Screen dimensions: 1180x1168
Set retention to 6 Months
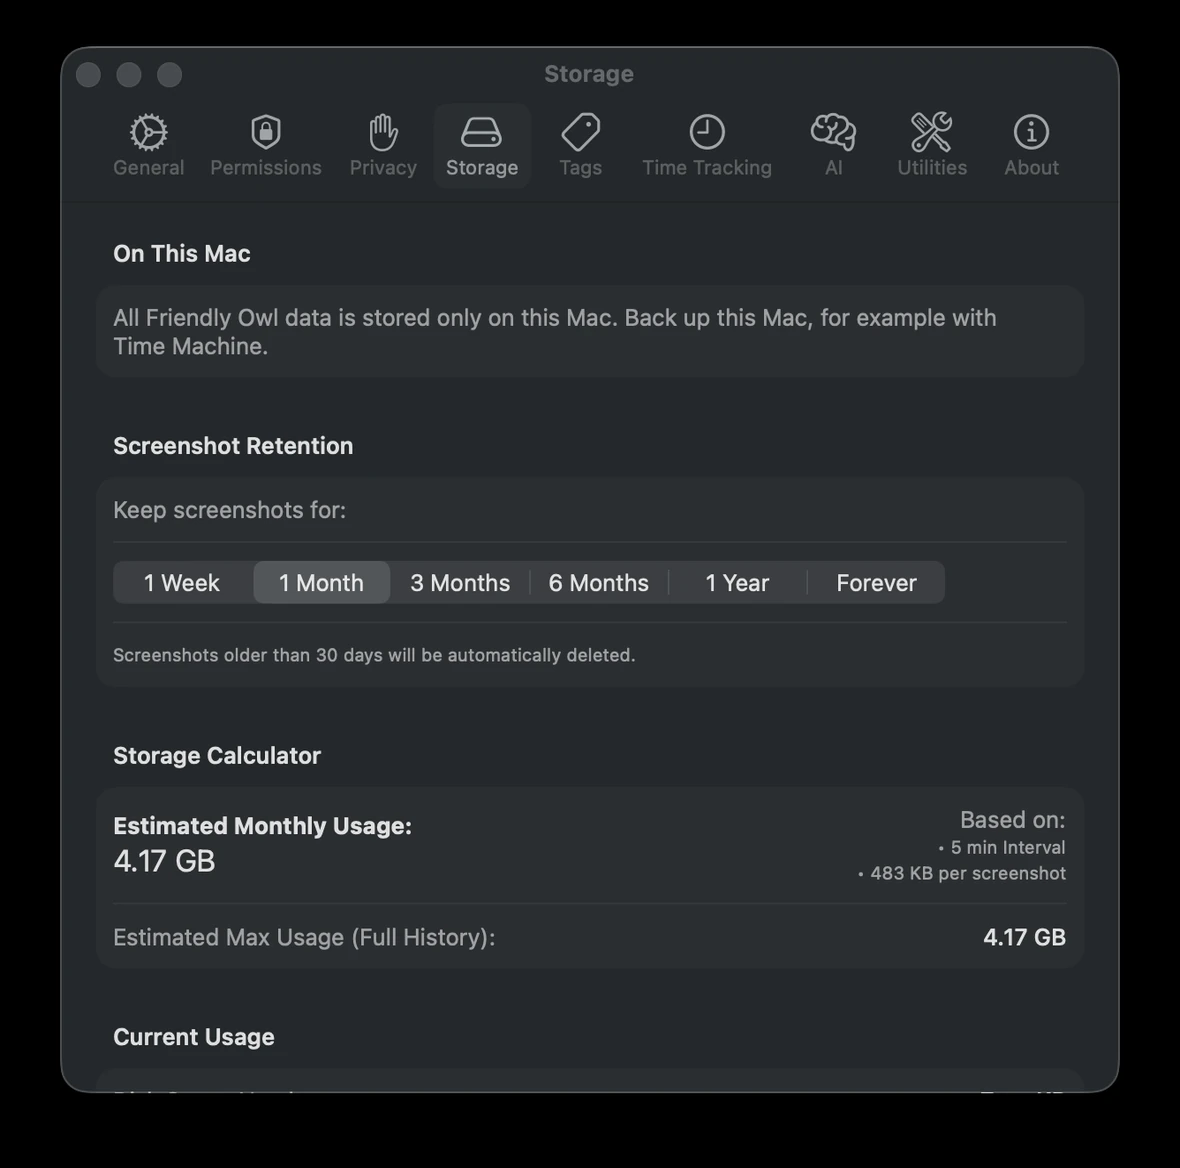tap(598, 582)
